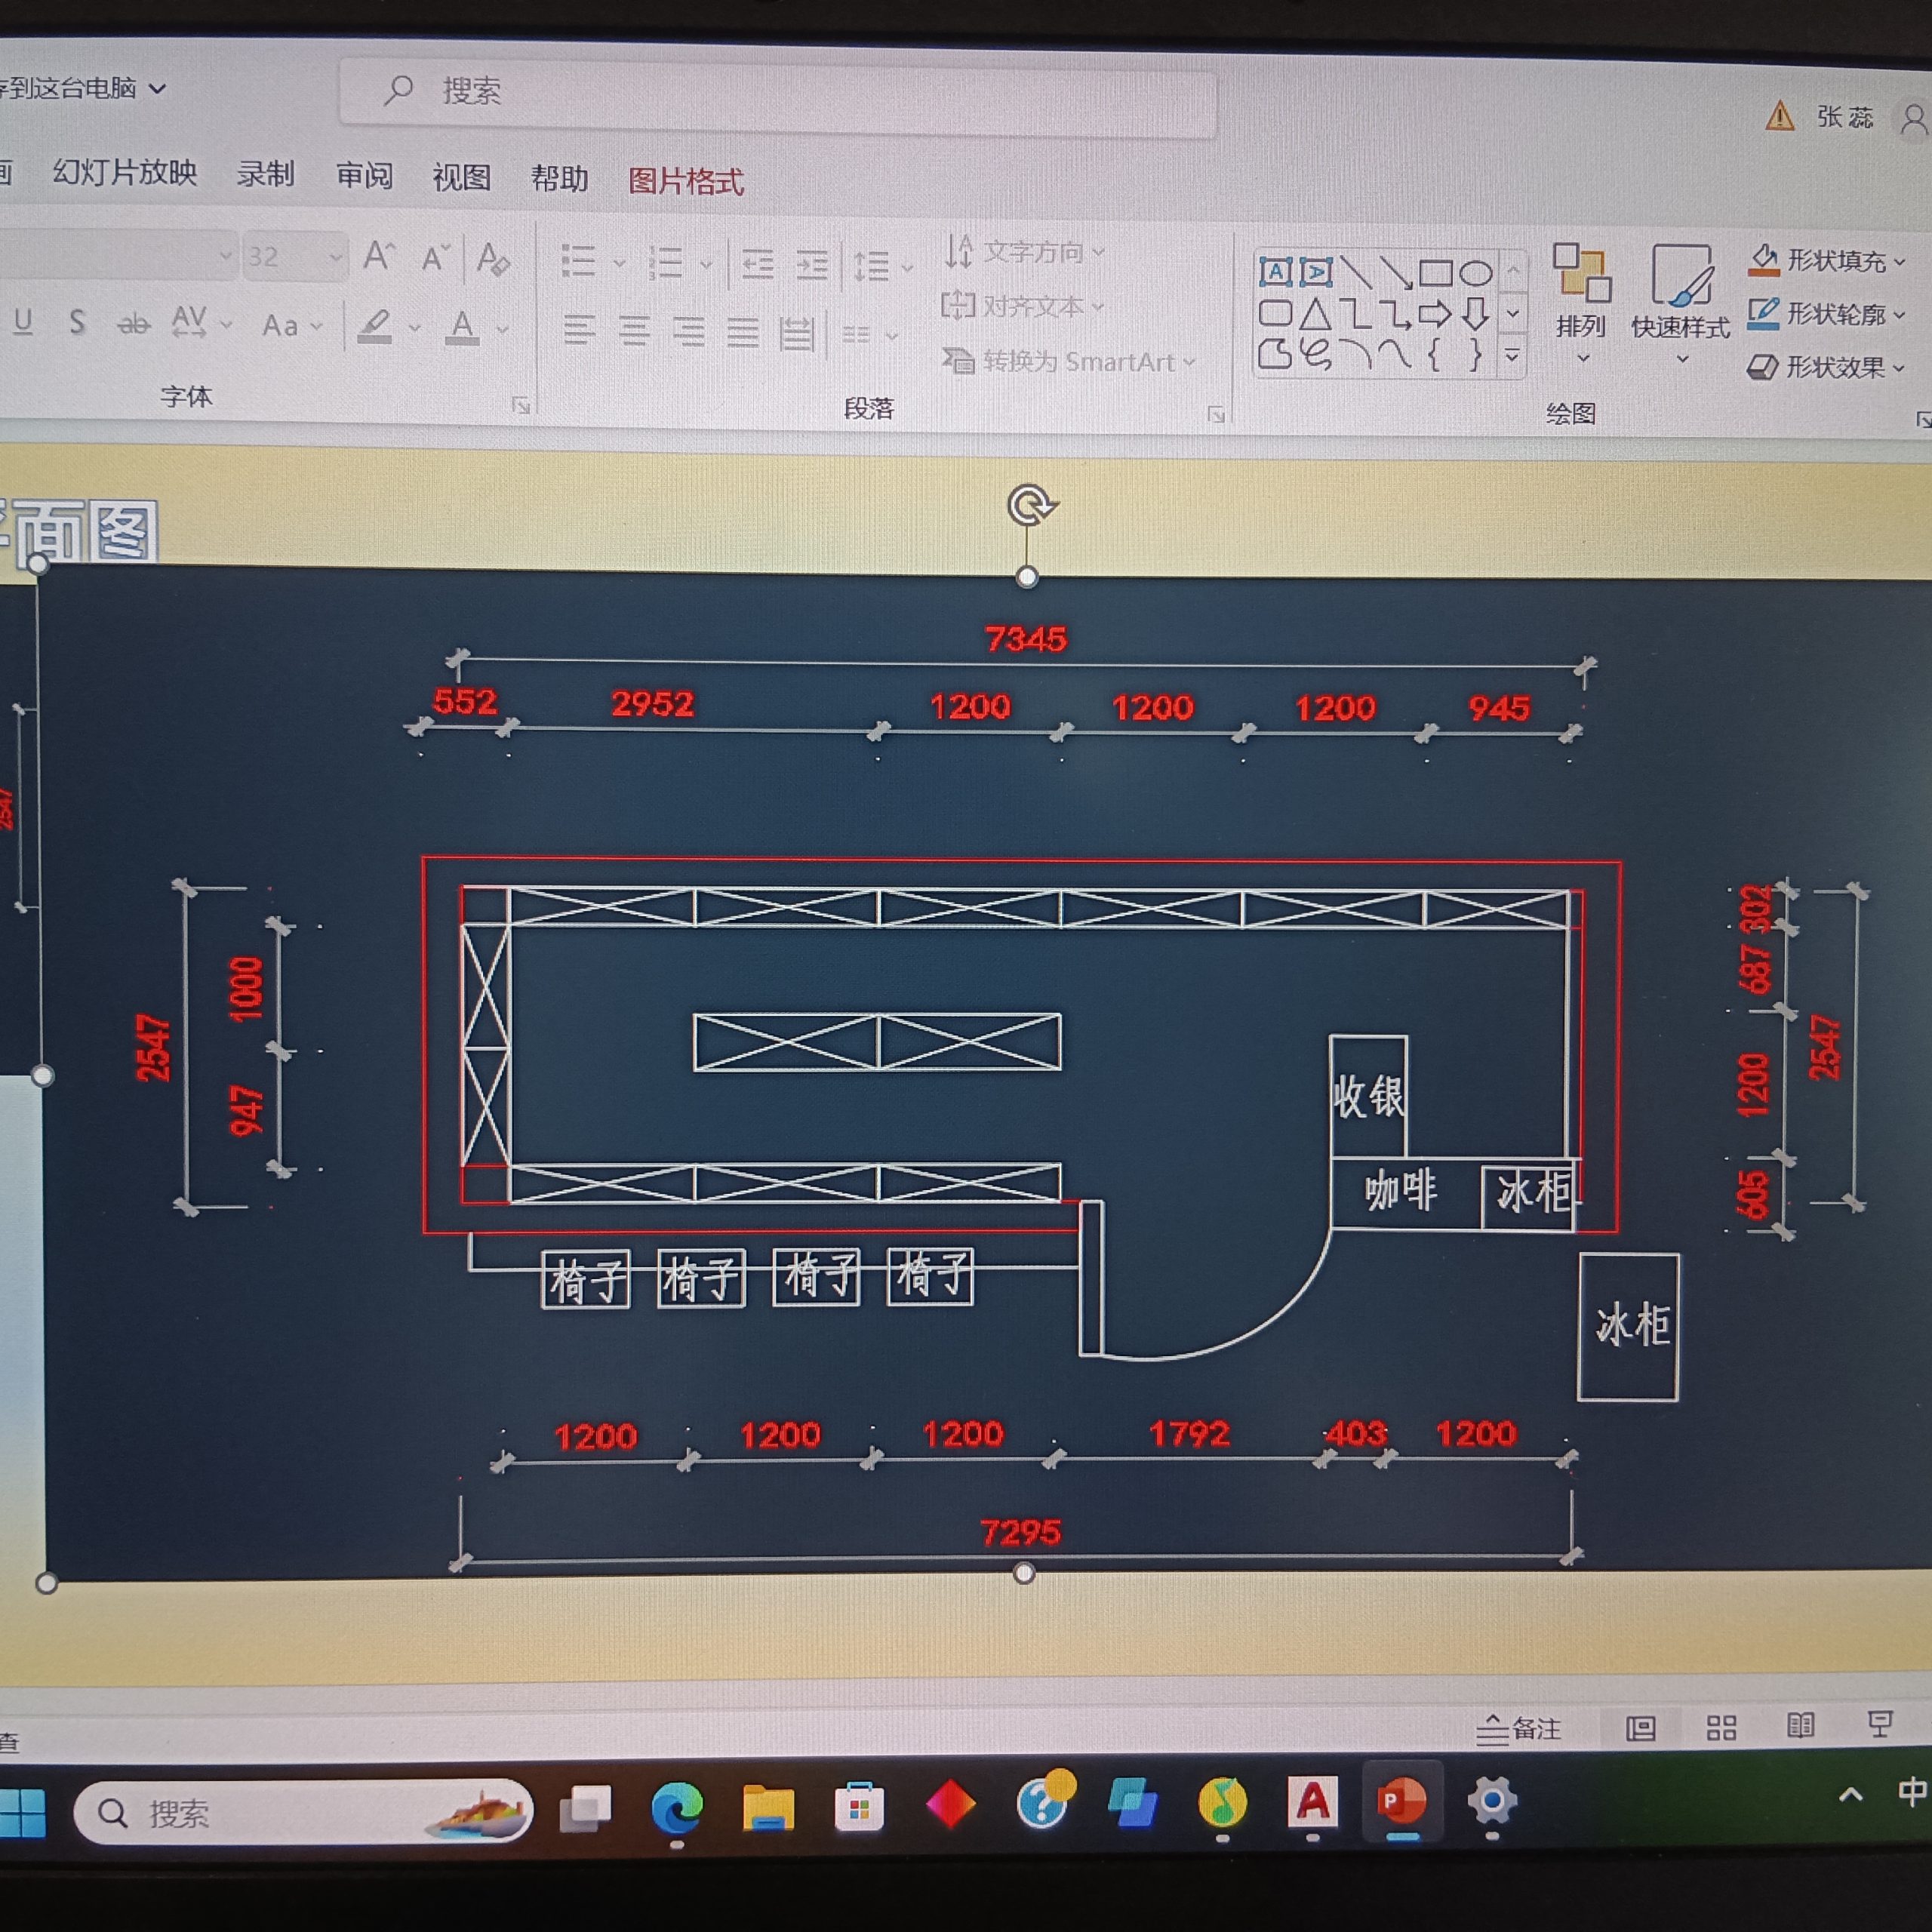1932x1932 pixels.
Task: Toggle text shadow formatting
Action: click(x=77, y=322)
